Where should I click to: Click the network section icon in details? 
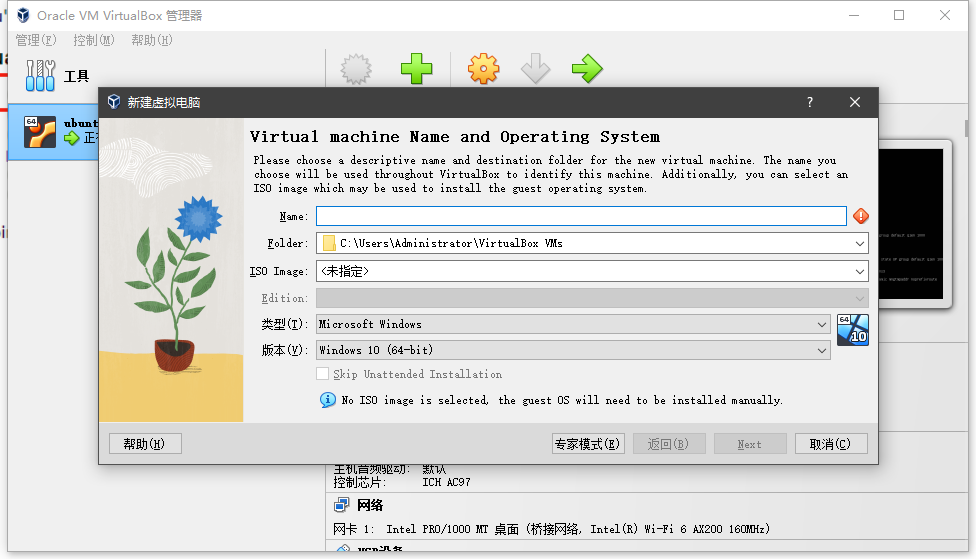coord(341,505)
